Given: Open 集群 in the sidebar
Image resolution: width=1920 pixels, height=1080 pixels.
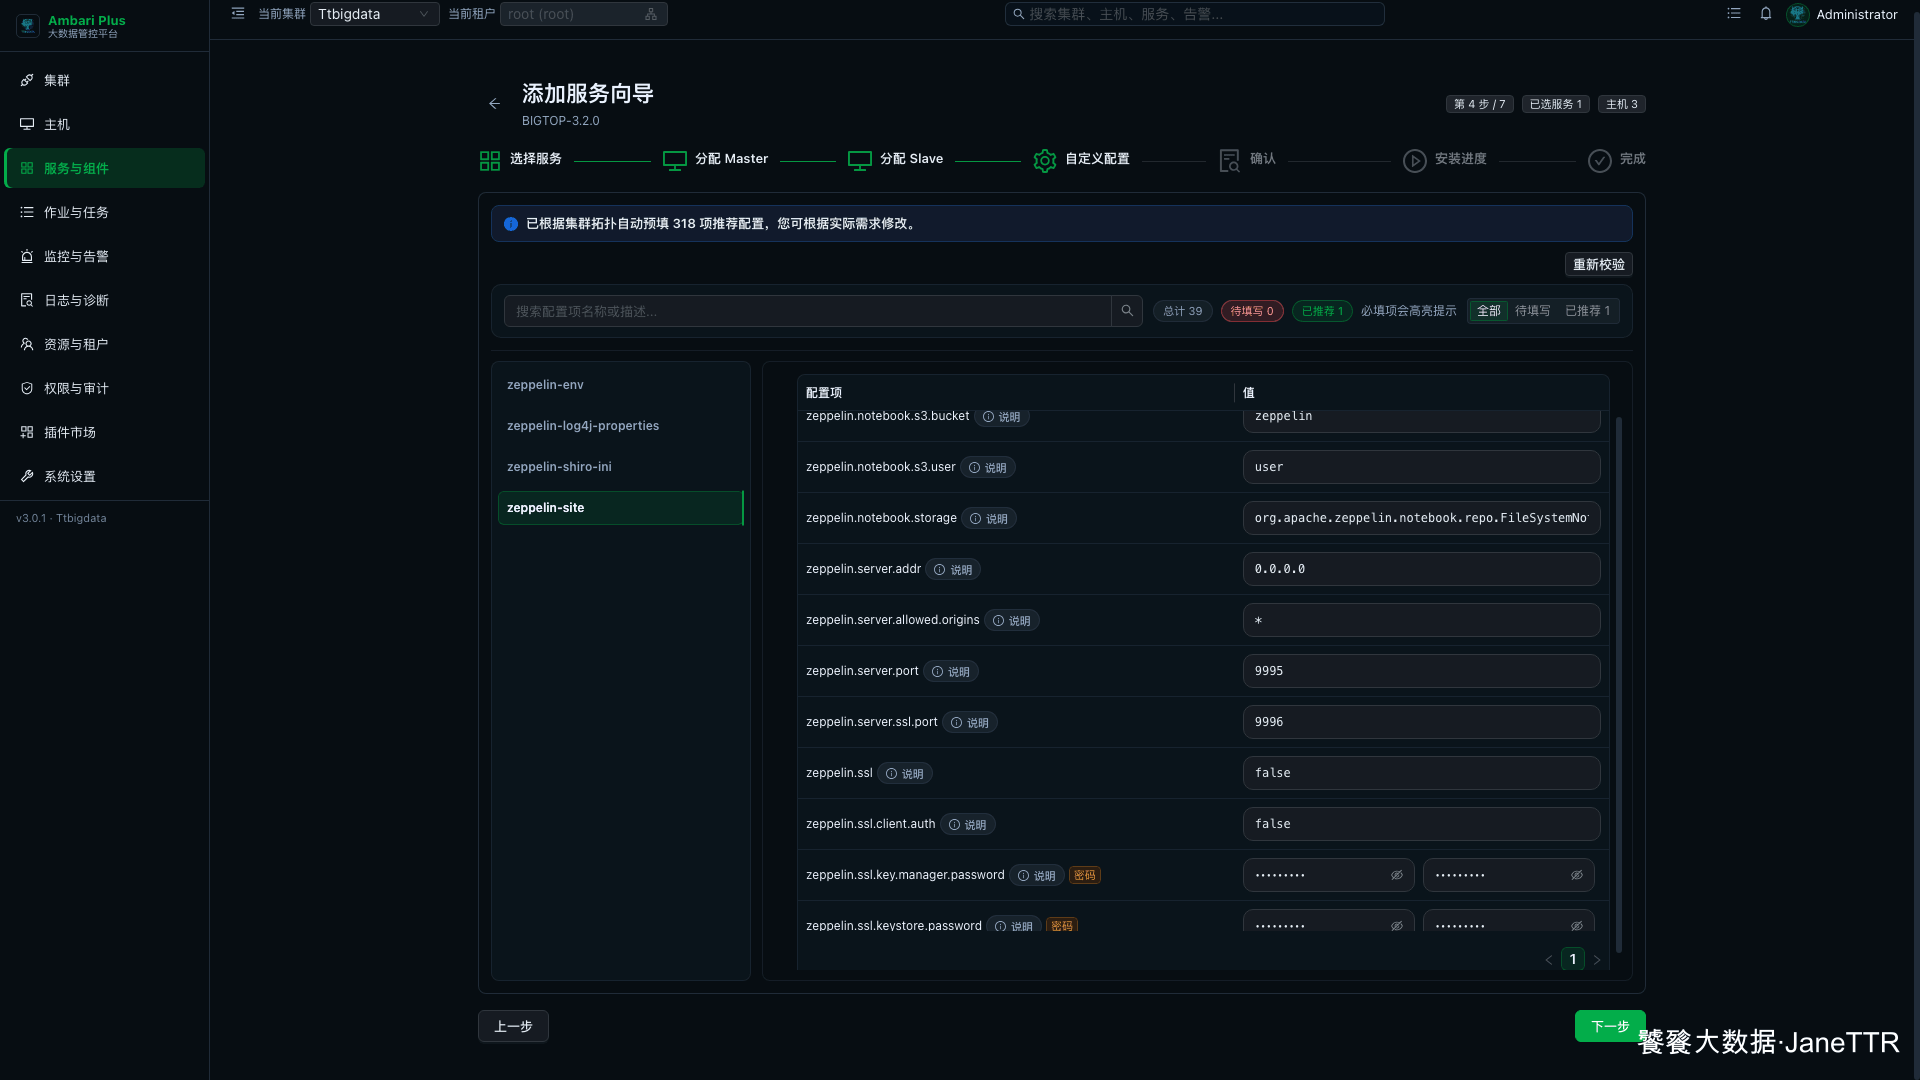Looking at the screenshot, I should click(x=104, y=80).
